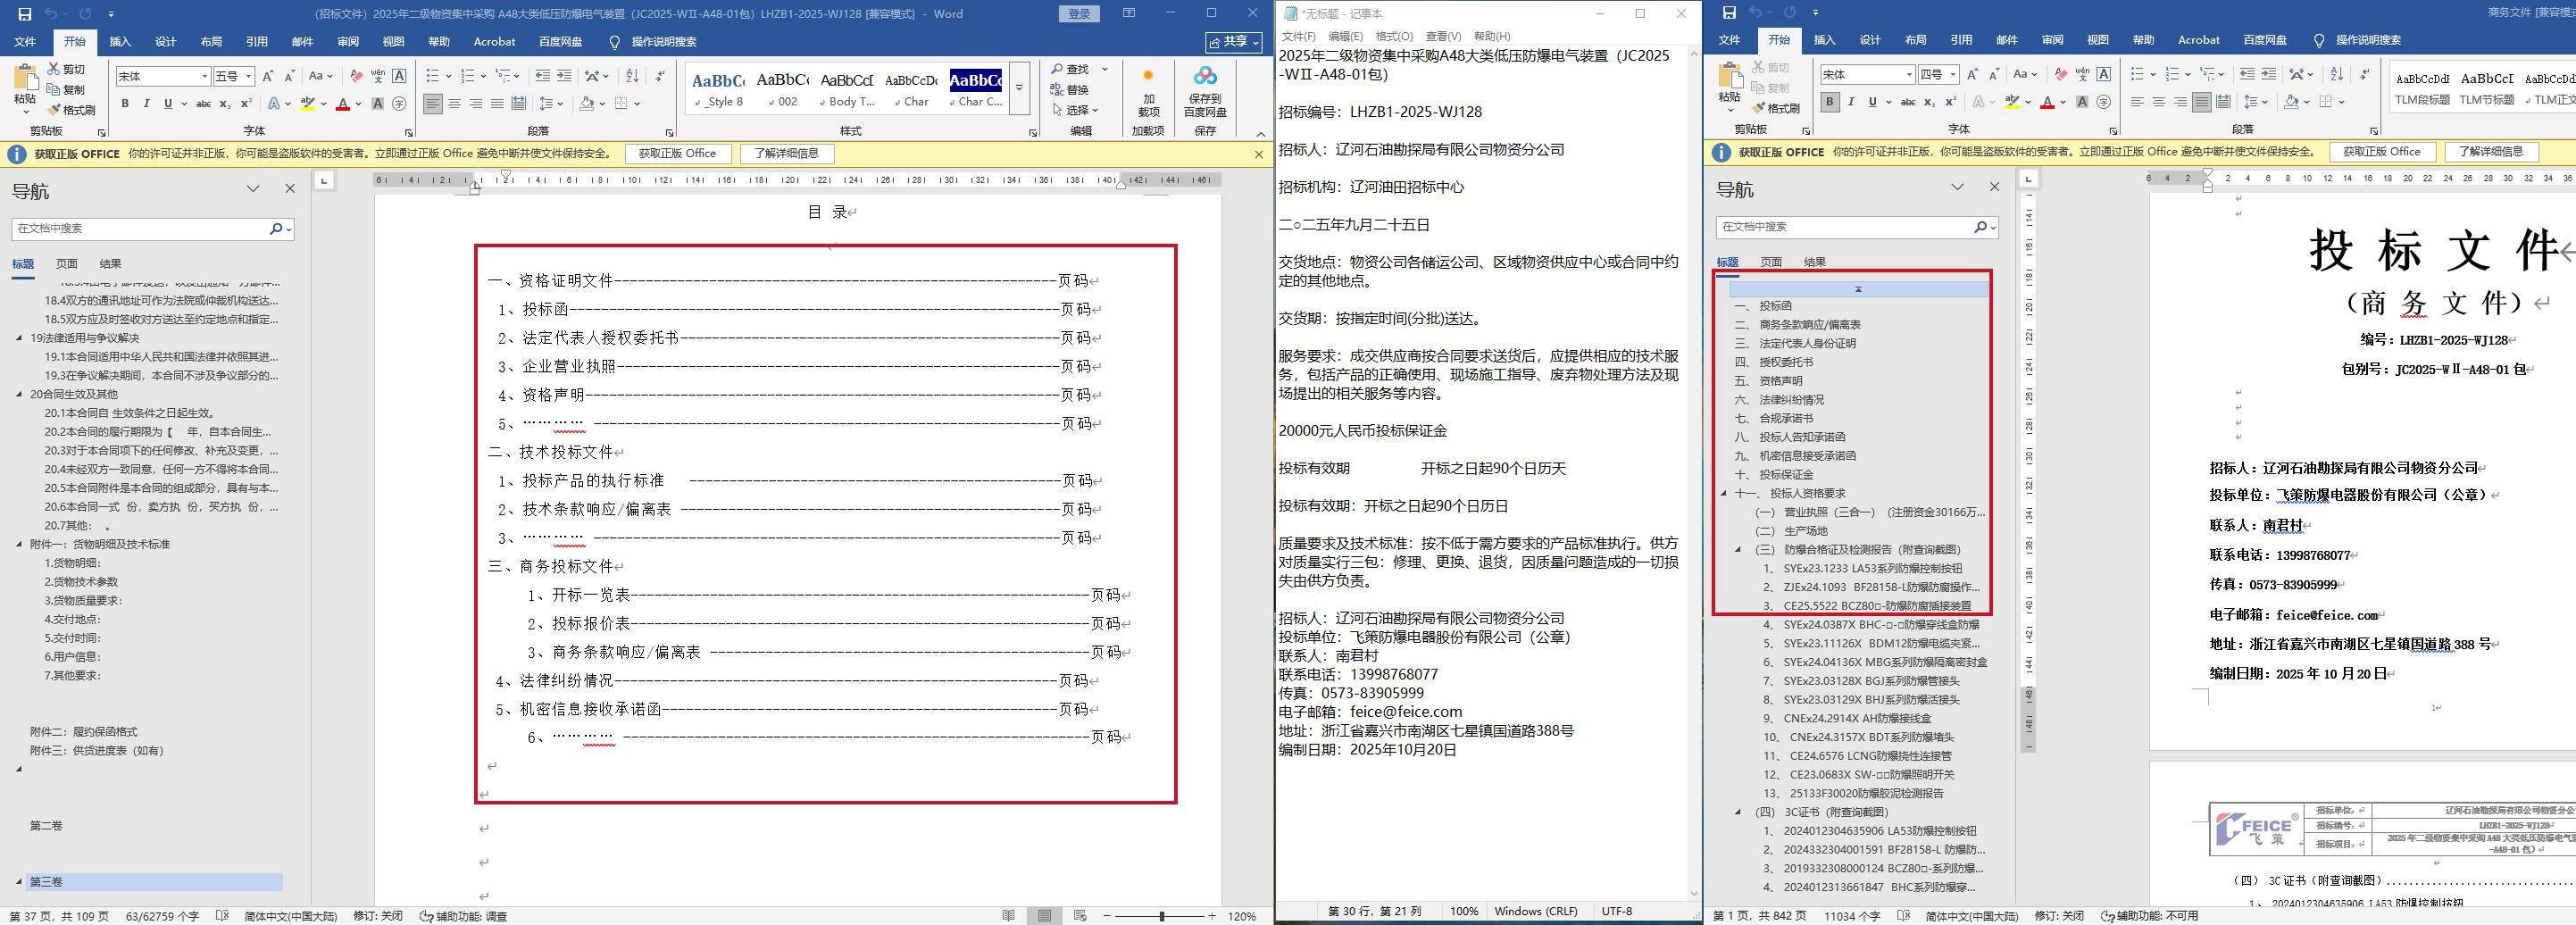Click 了解详细信息 button in right Word
This screenshot has height=925, width=2576.
pos(2491,152)
